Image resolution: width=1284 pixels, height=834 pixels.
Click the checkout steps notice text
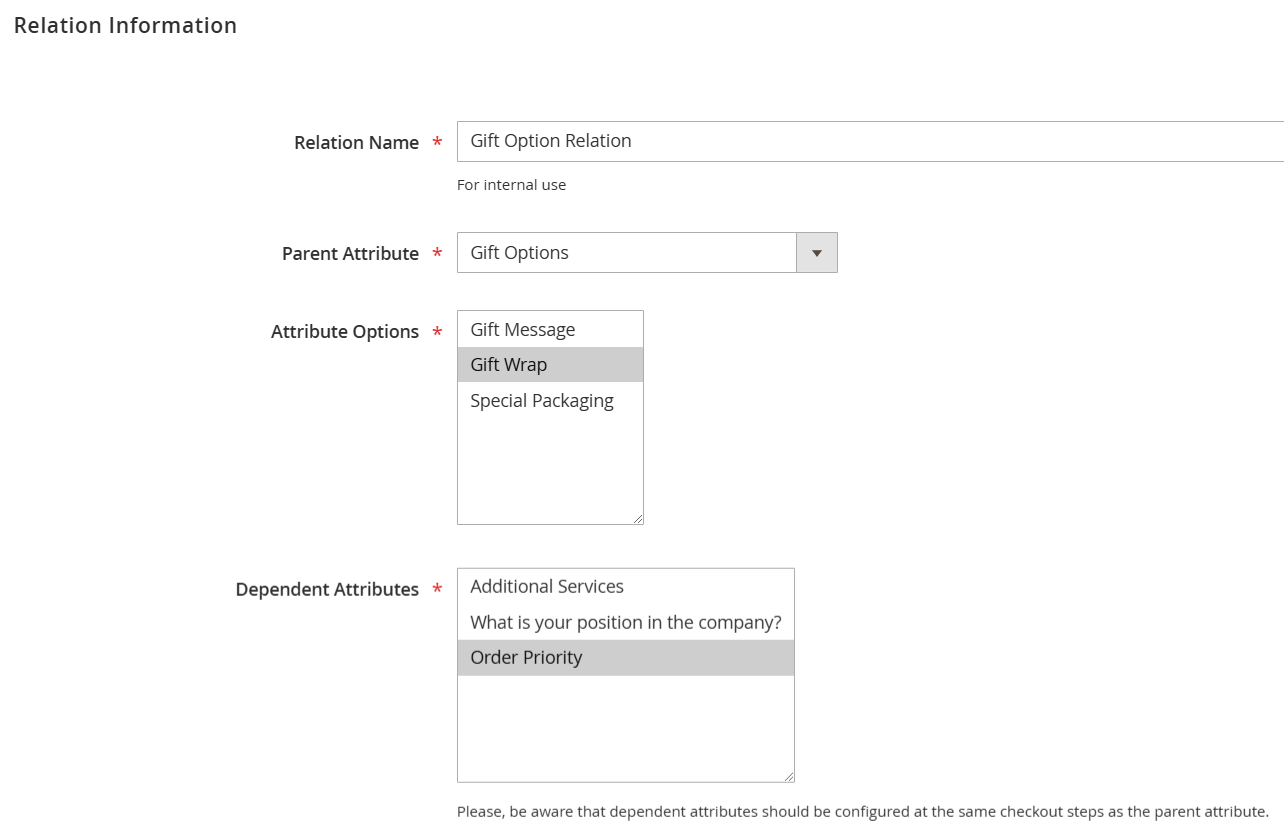[862, 811]
